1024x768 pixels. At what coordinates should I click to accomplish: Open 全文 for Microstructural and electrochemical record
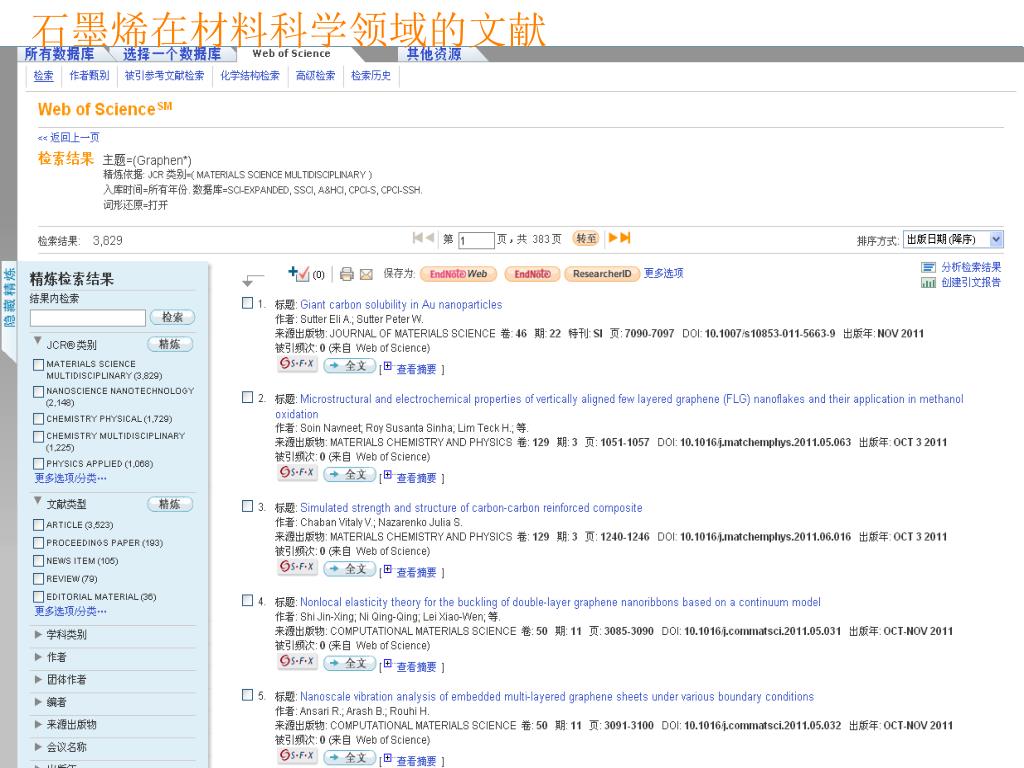(349, 475)
